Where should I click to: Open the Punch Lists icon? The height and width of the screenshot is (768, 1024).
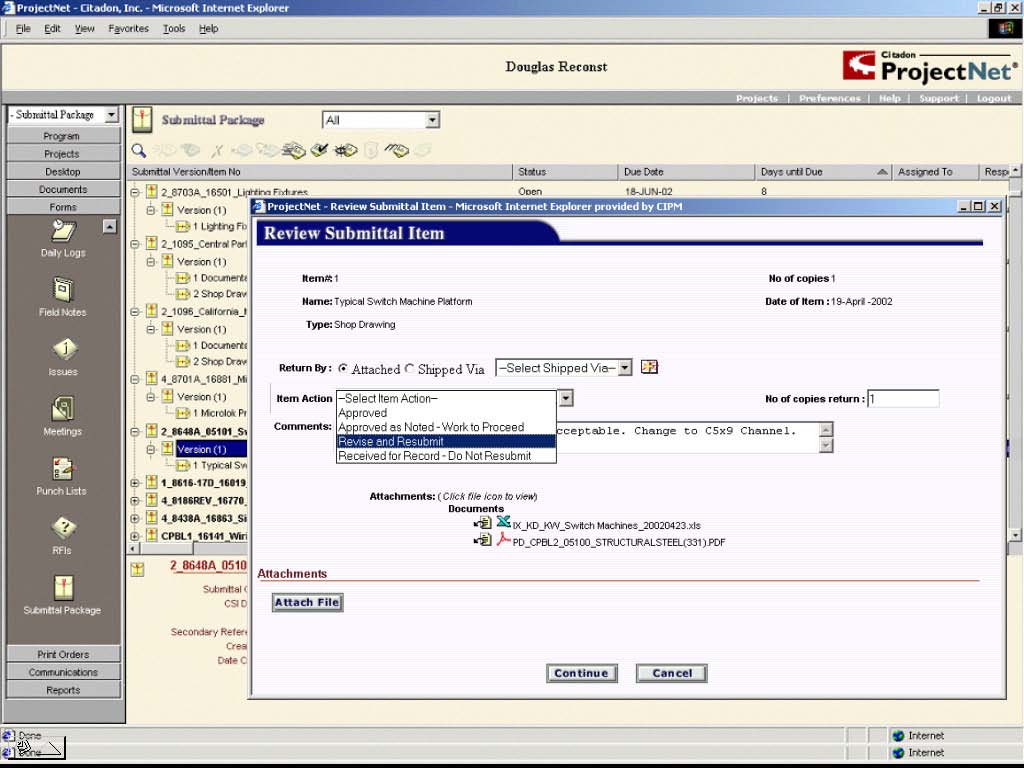click(63, 469)
